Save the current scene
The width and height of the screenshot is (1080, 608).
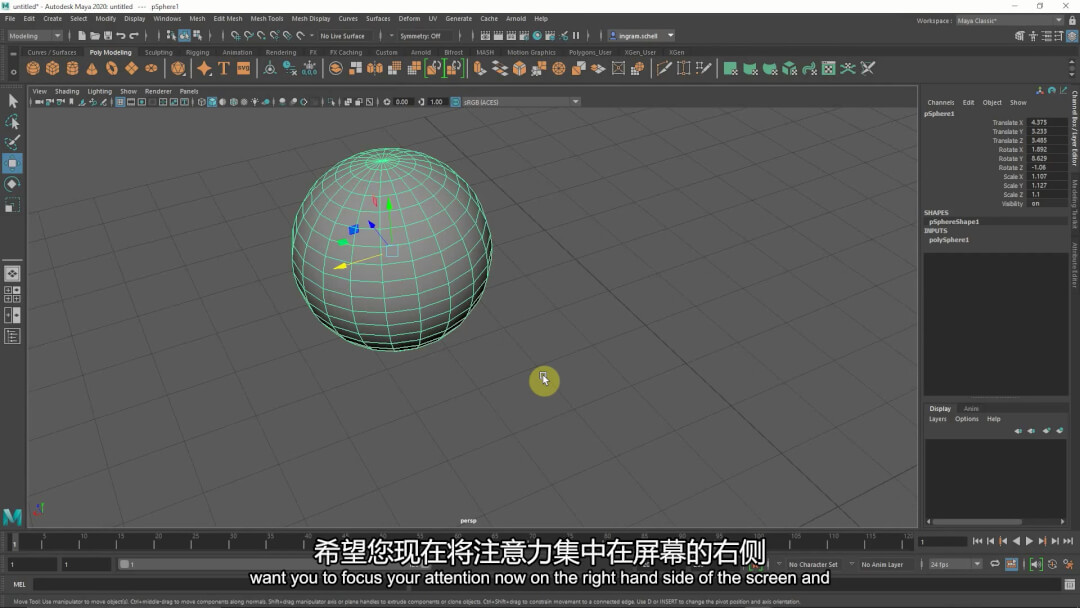[108, 36]
